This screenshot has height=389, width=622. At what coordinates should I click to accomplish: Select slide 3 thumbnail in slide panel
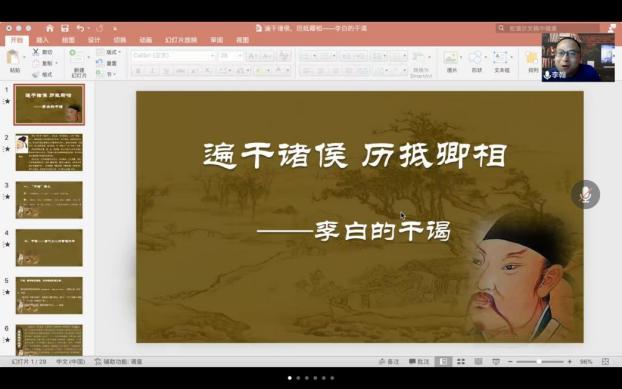(49, 200)
